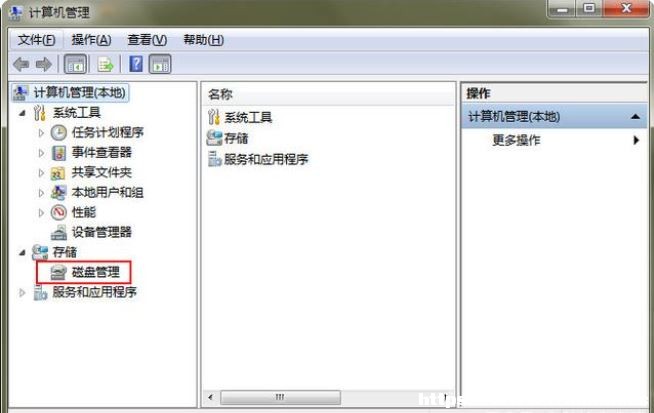The height and width of the screenshot is (413, 654).
Task: Open the blue Help question-mark icon
Action: (136, 64)
